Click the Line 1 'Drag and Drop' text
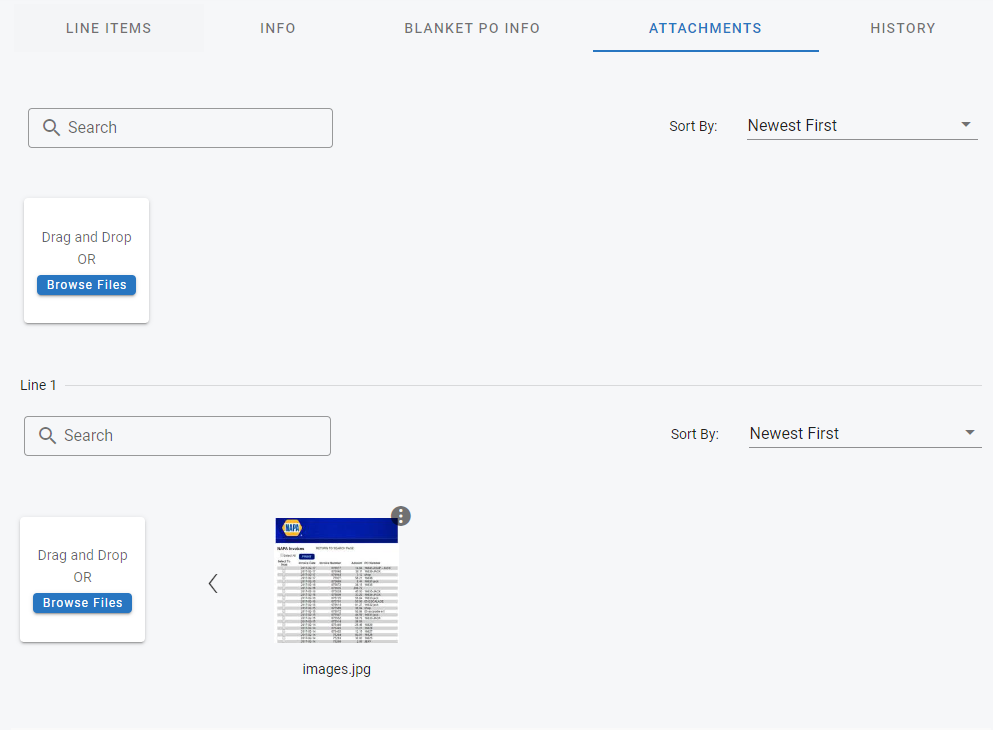993x730 pixels. click(x=82, y=555)
